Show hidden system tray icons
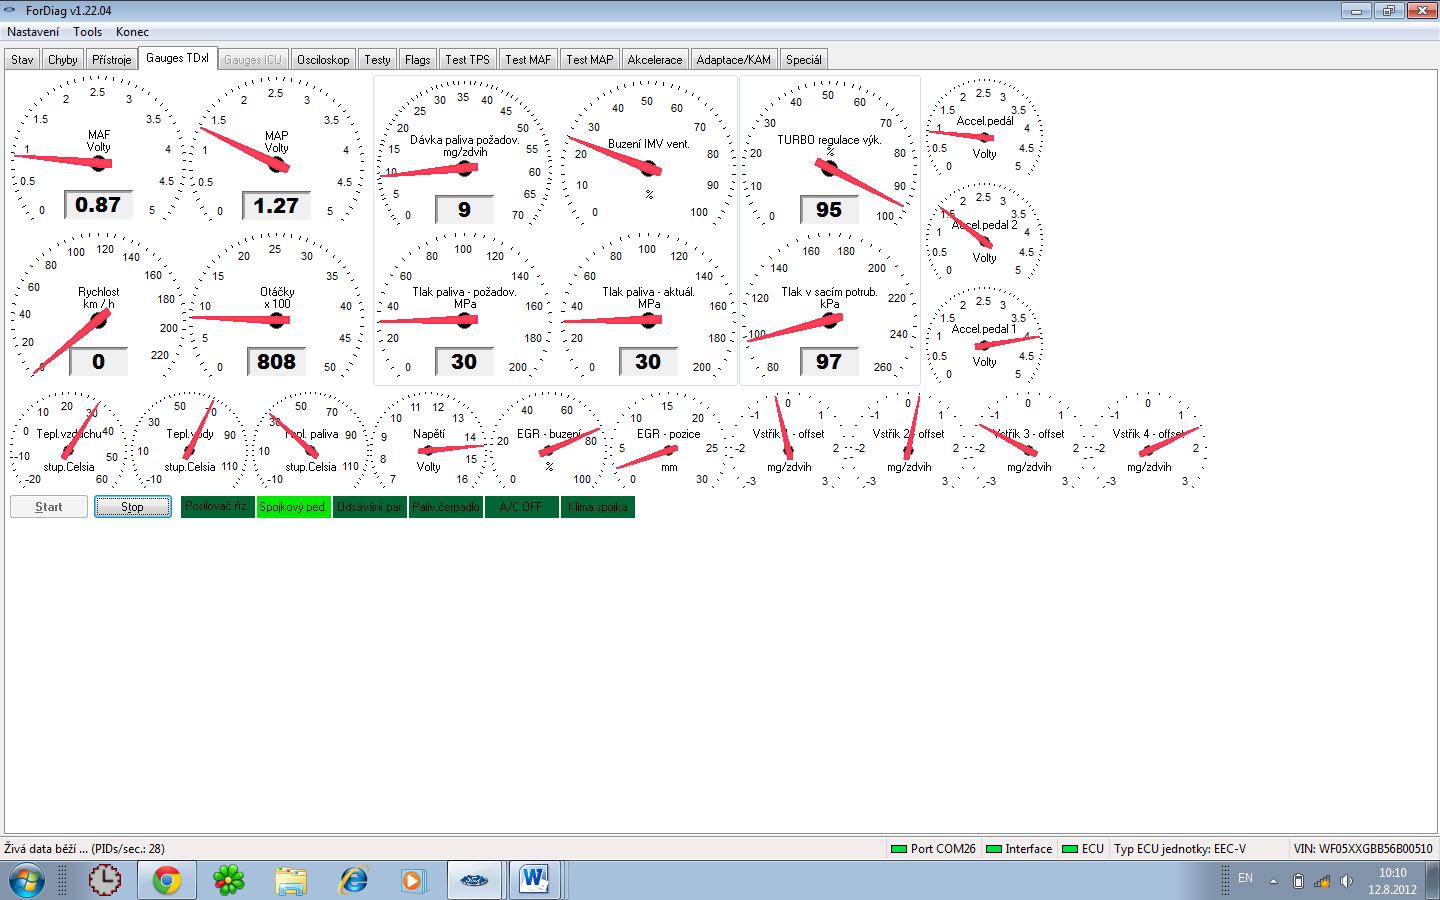This screenshot has width=1440, height=900. point(1273,881)
